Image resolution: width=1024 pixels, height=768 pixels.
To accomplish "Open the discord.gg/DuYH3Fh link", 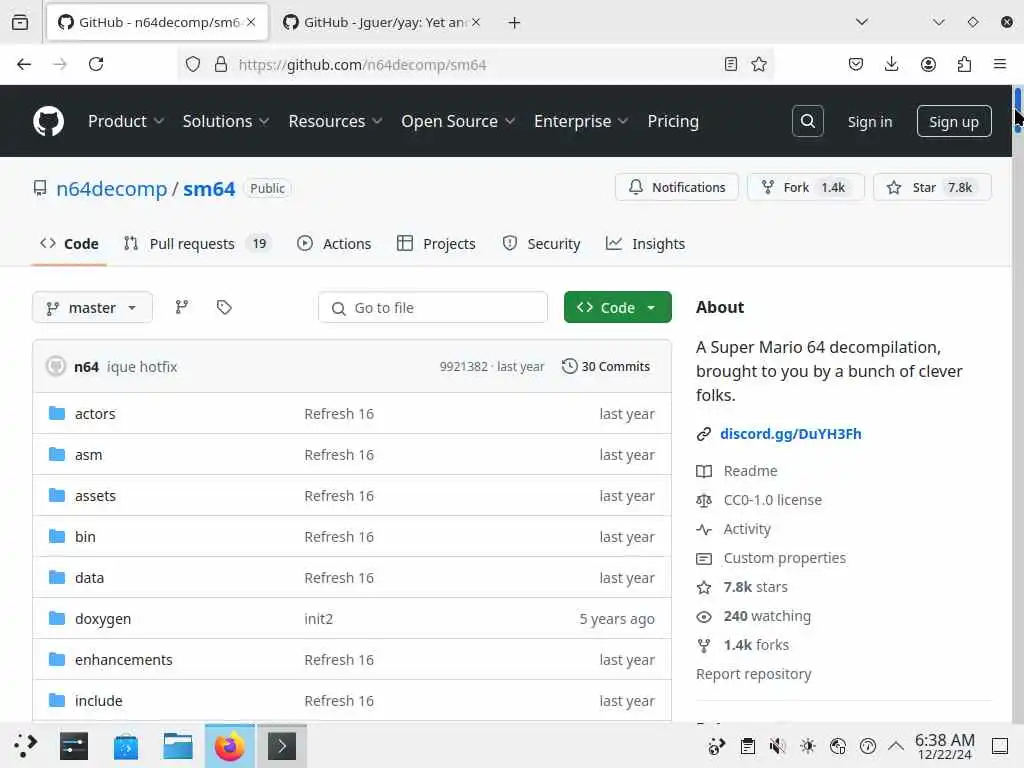I will (x=790, y=434).
